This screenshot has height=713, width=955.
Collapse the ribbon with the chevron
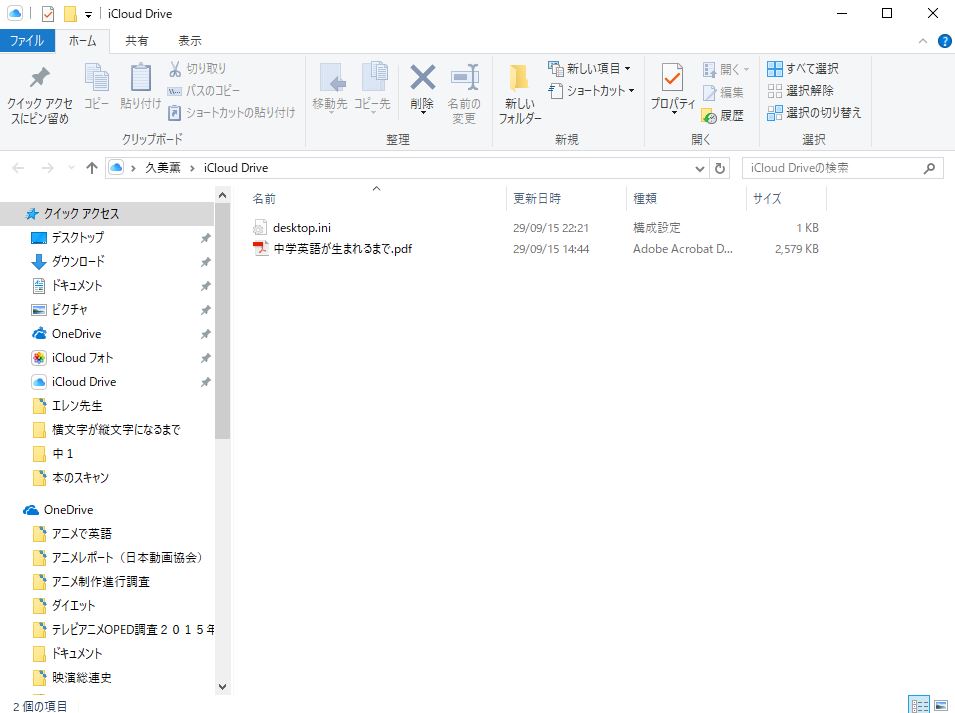pyautogui.click(x=923, y=41)
